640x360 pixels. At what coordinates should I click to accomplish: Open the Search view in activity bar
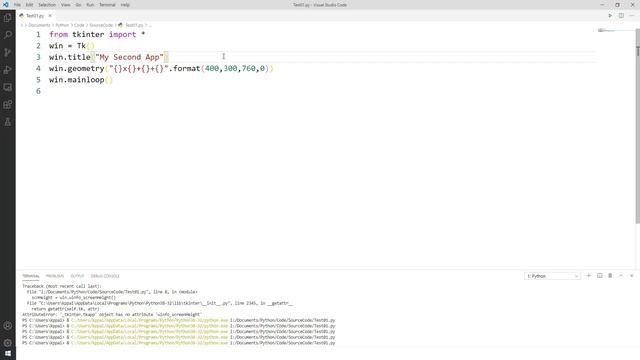pos(8,35)
